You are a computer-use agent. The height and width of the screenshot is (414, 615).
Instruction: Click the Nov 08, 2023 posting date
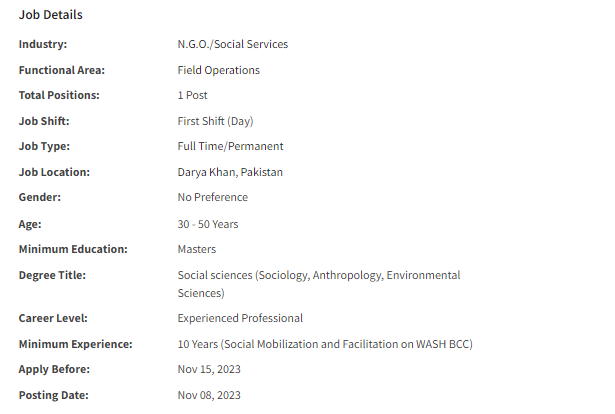[209, 395]
